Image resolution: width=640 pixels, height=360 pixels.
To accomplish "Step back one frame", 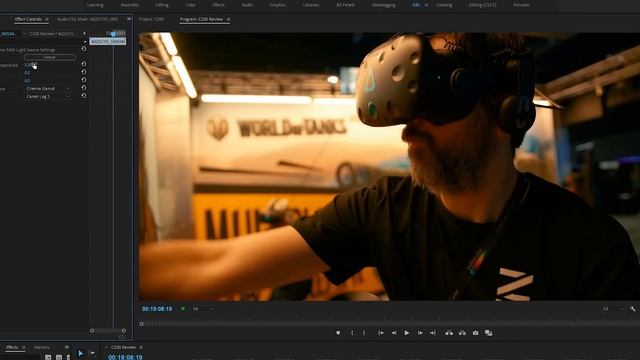I will click(x=394, y=333).
